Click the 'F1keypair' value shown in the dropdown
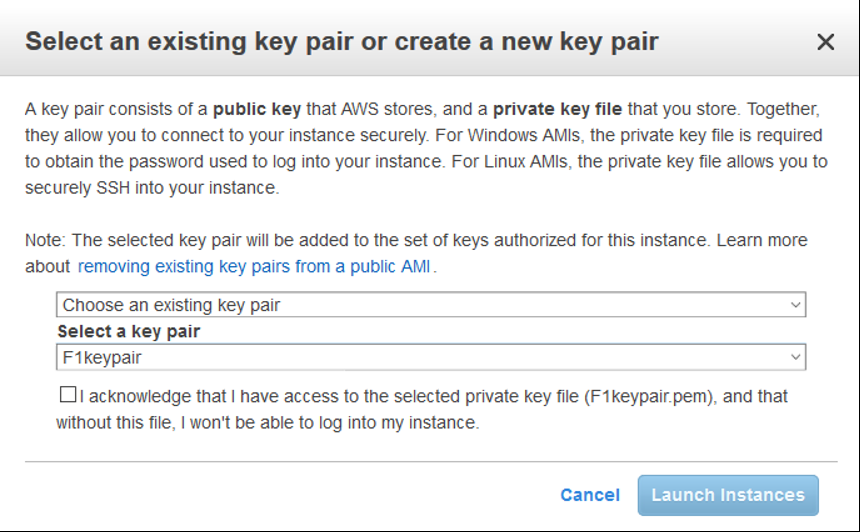860x532 pixels. (102, 358)
